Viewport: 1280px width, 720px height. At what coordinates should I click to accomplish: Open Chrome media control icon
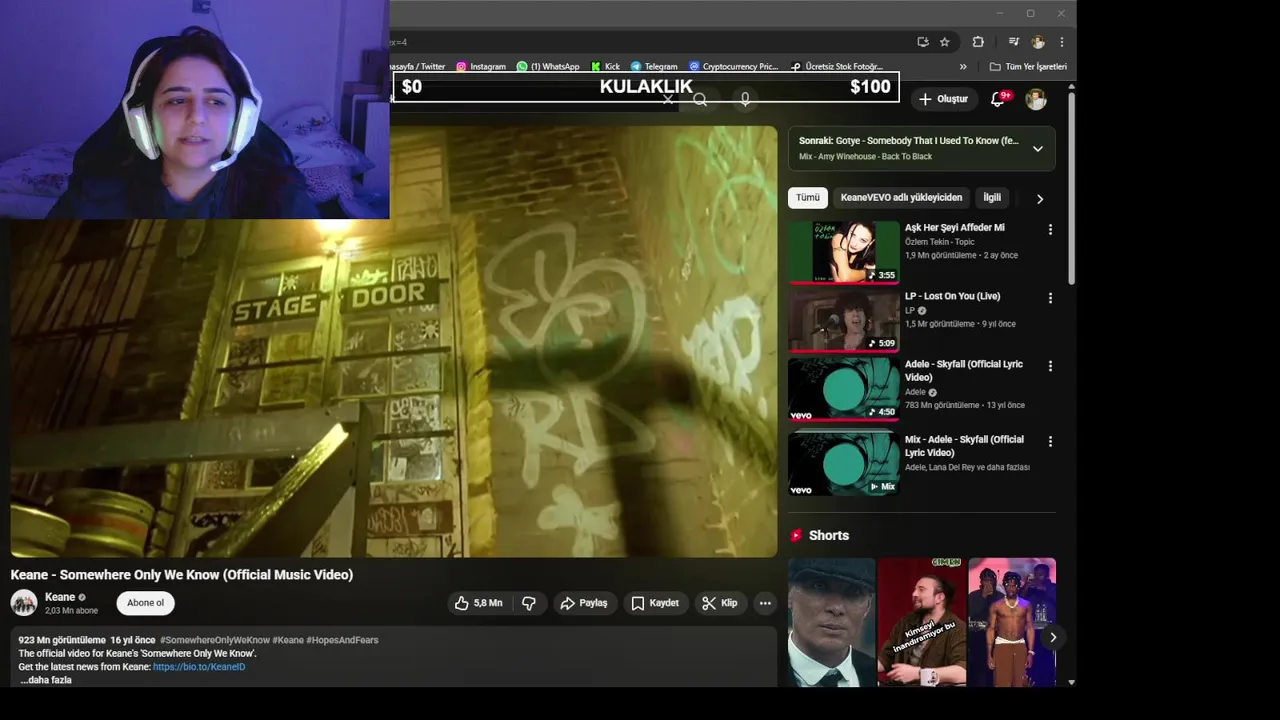point(1013,42)
